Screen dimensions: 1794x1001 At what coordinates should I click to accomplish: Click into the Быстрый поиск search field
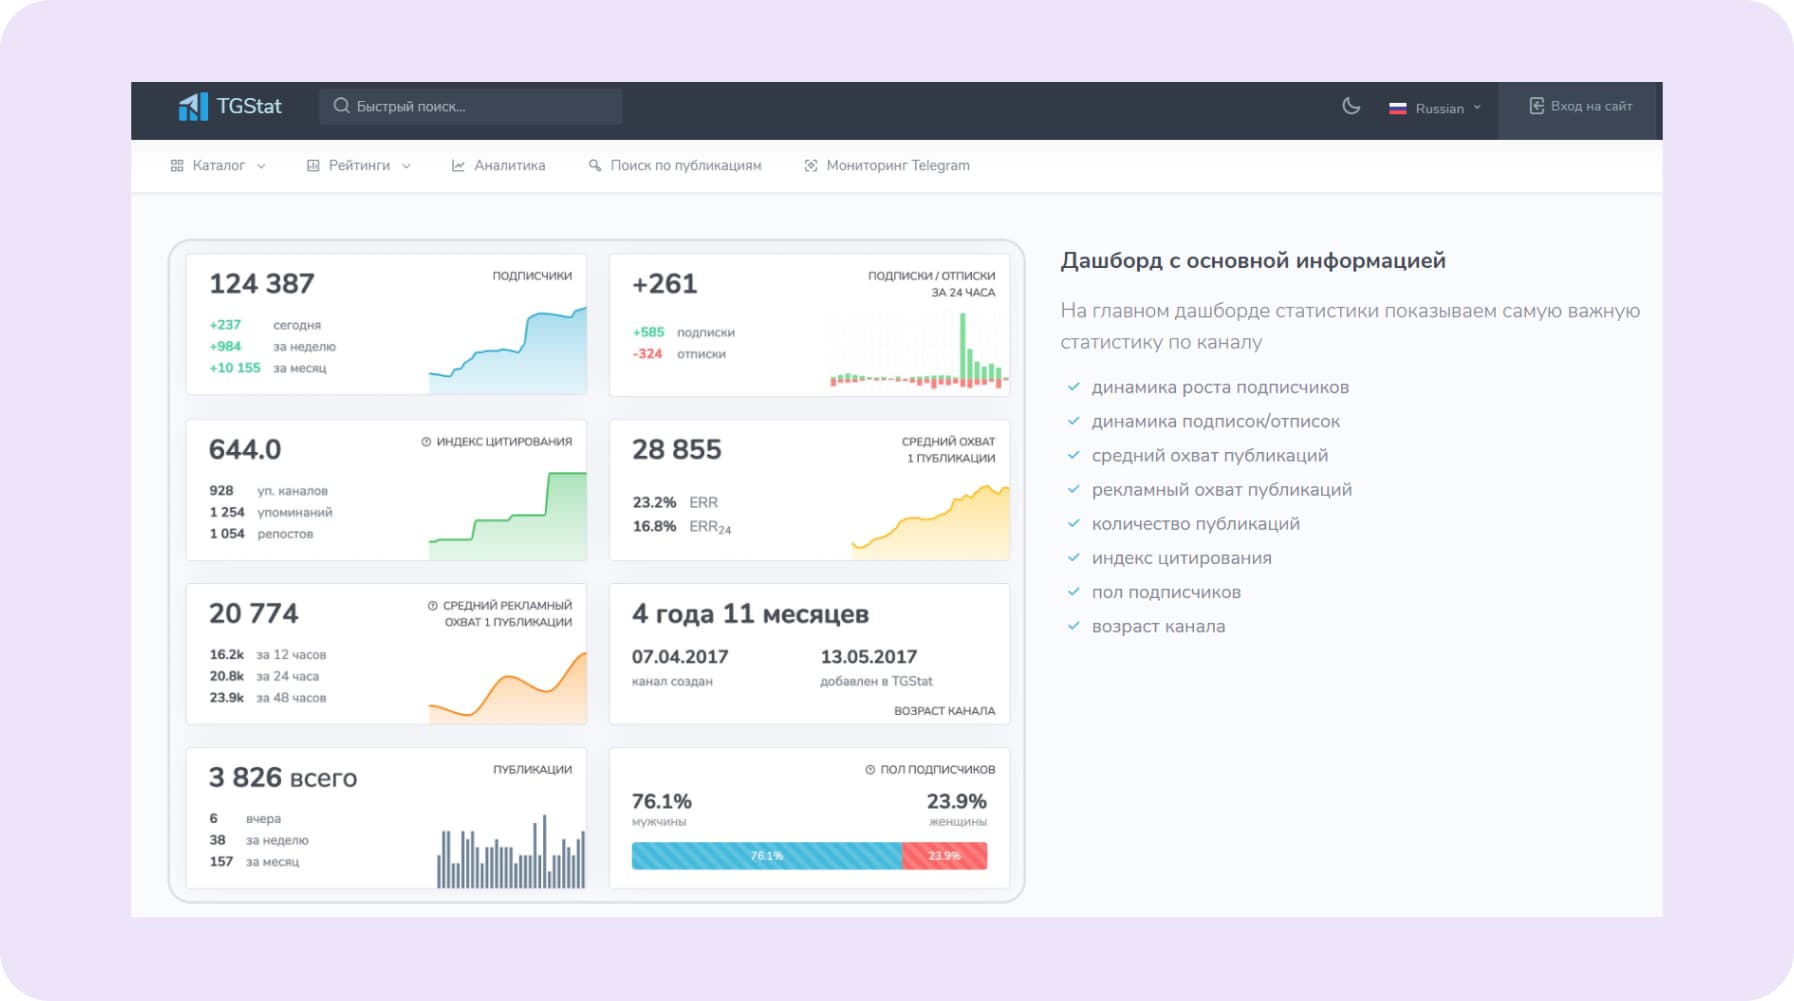point(471,106)
